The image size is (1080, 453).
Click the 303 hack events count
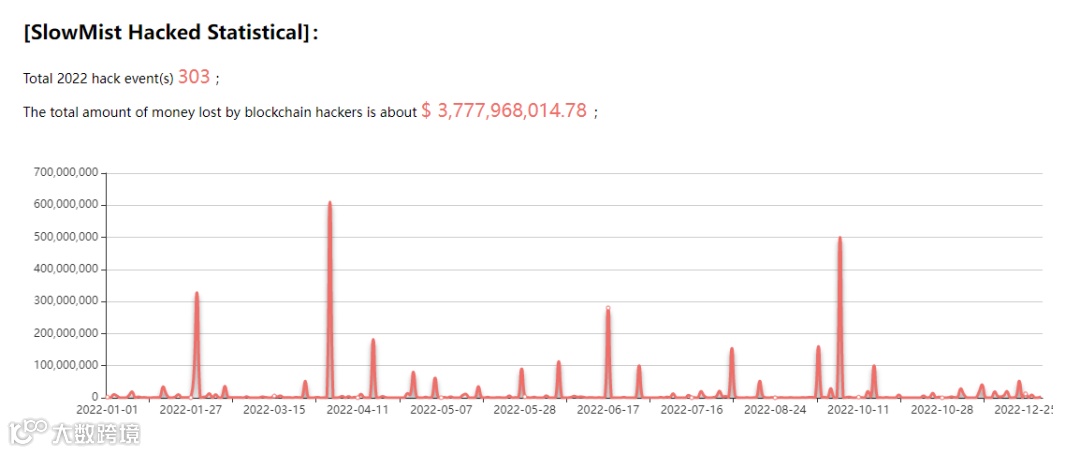[194, 77]
